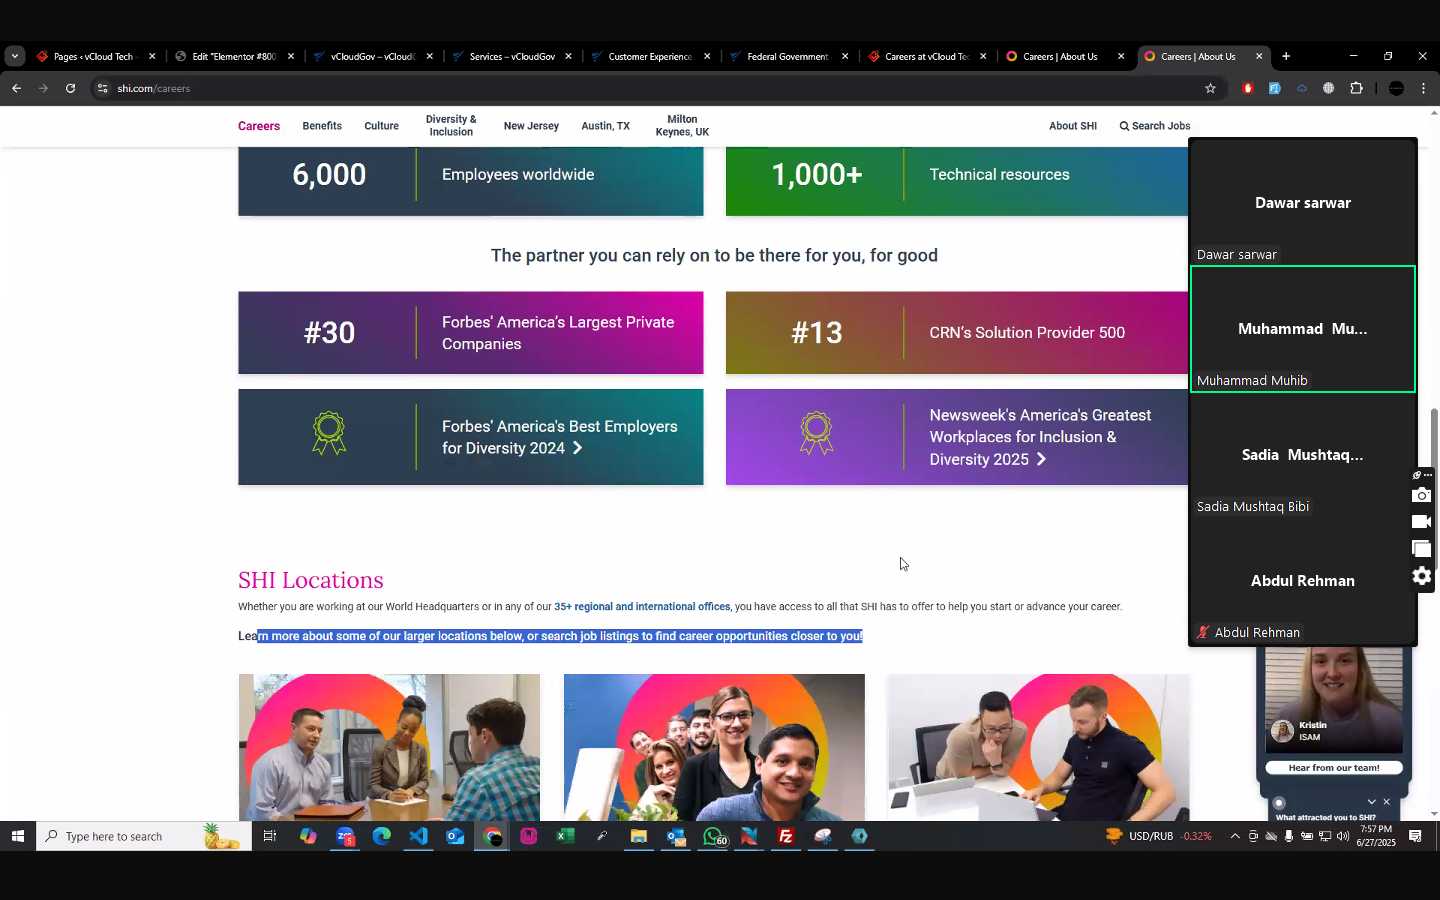Open the New Jersey location link
The width and height of the screenshot is (1440, 900).
(x=531, y=126)
